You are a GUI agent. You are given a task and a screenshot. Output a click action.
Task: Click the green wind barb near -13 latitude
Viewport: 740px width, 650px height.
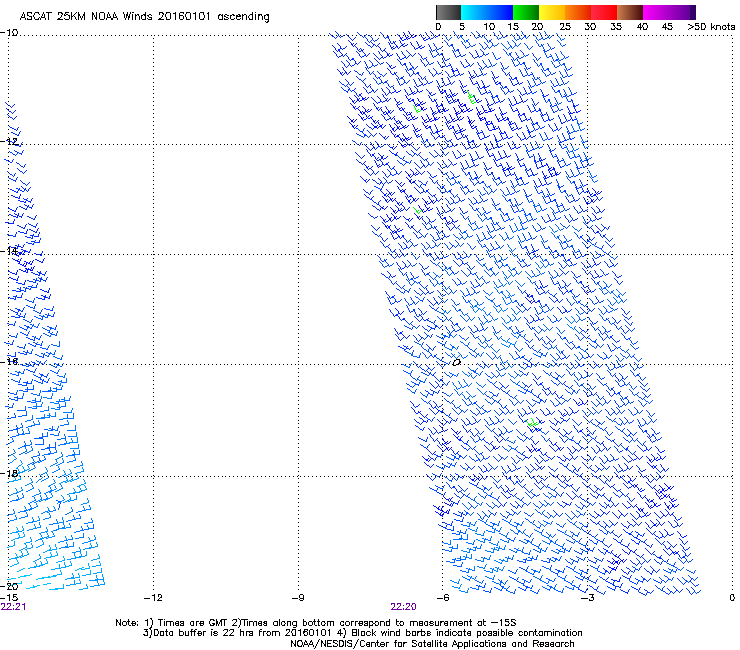pyautogui.click(x=417, y=210)
